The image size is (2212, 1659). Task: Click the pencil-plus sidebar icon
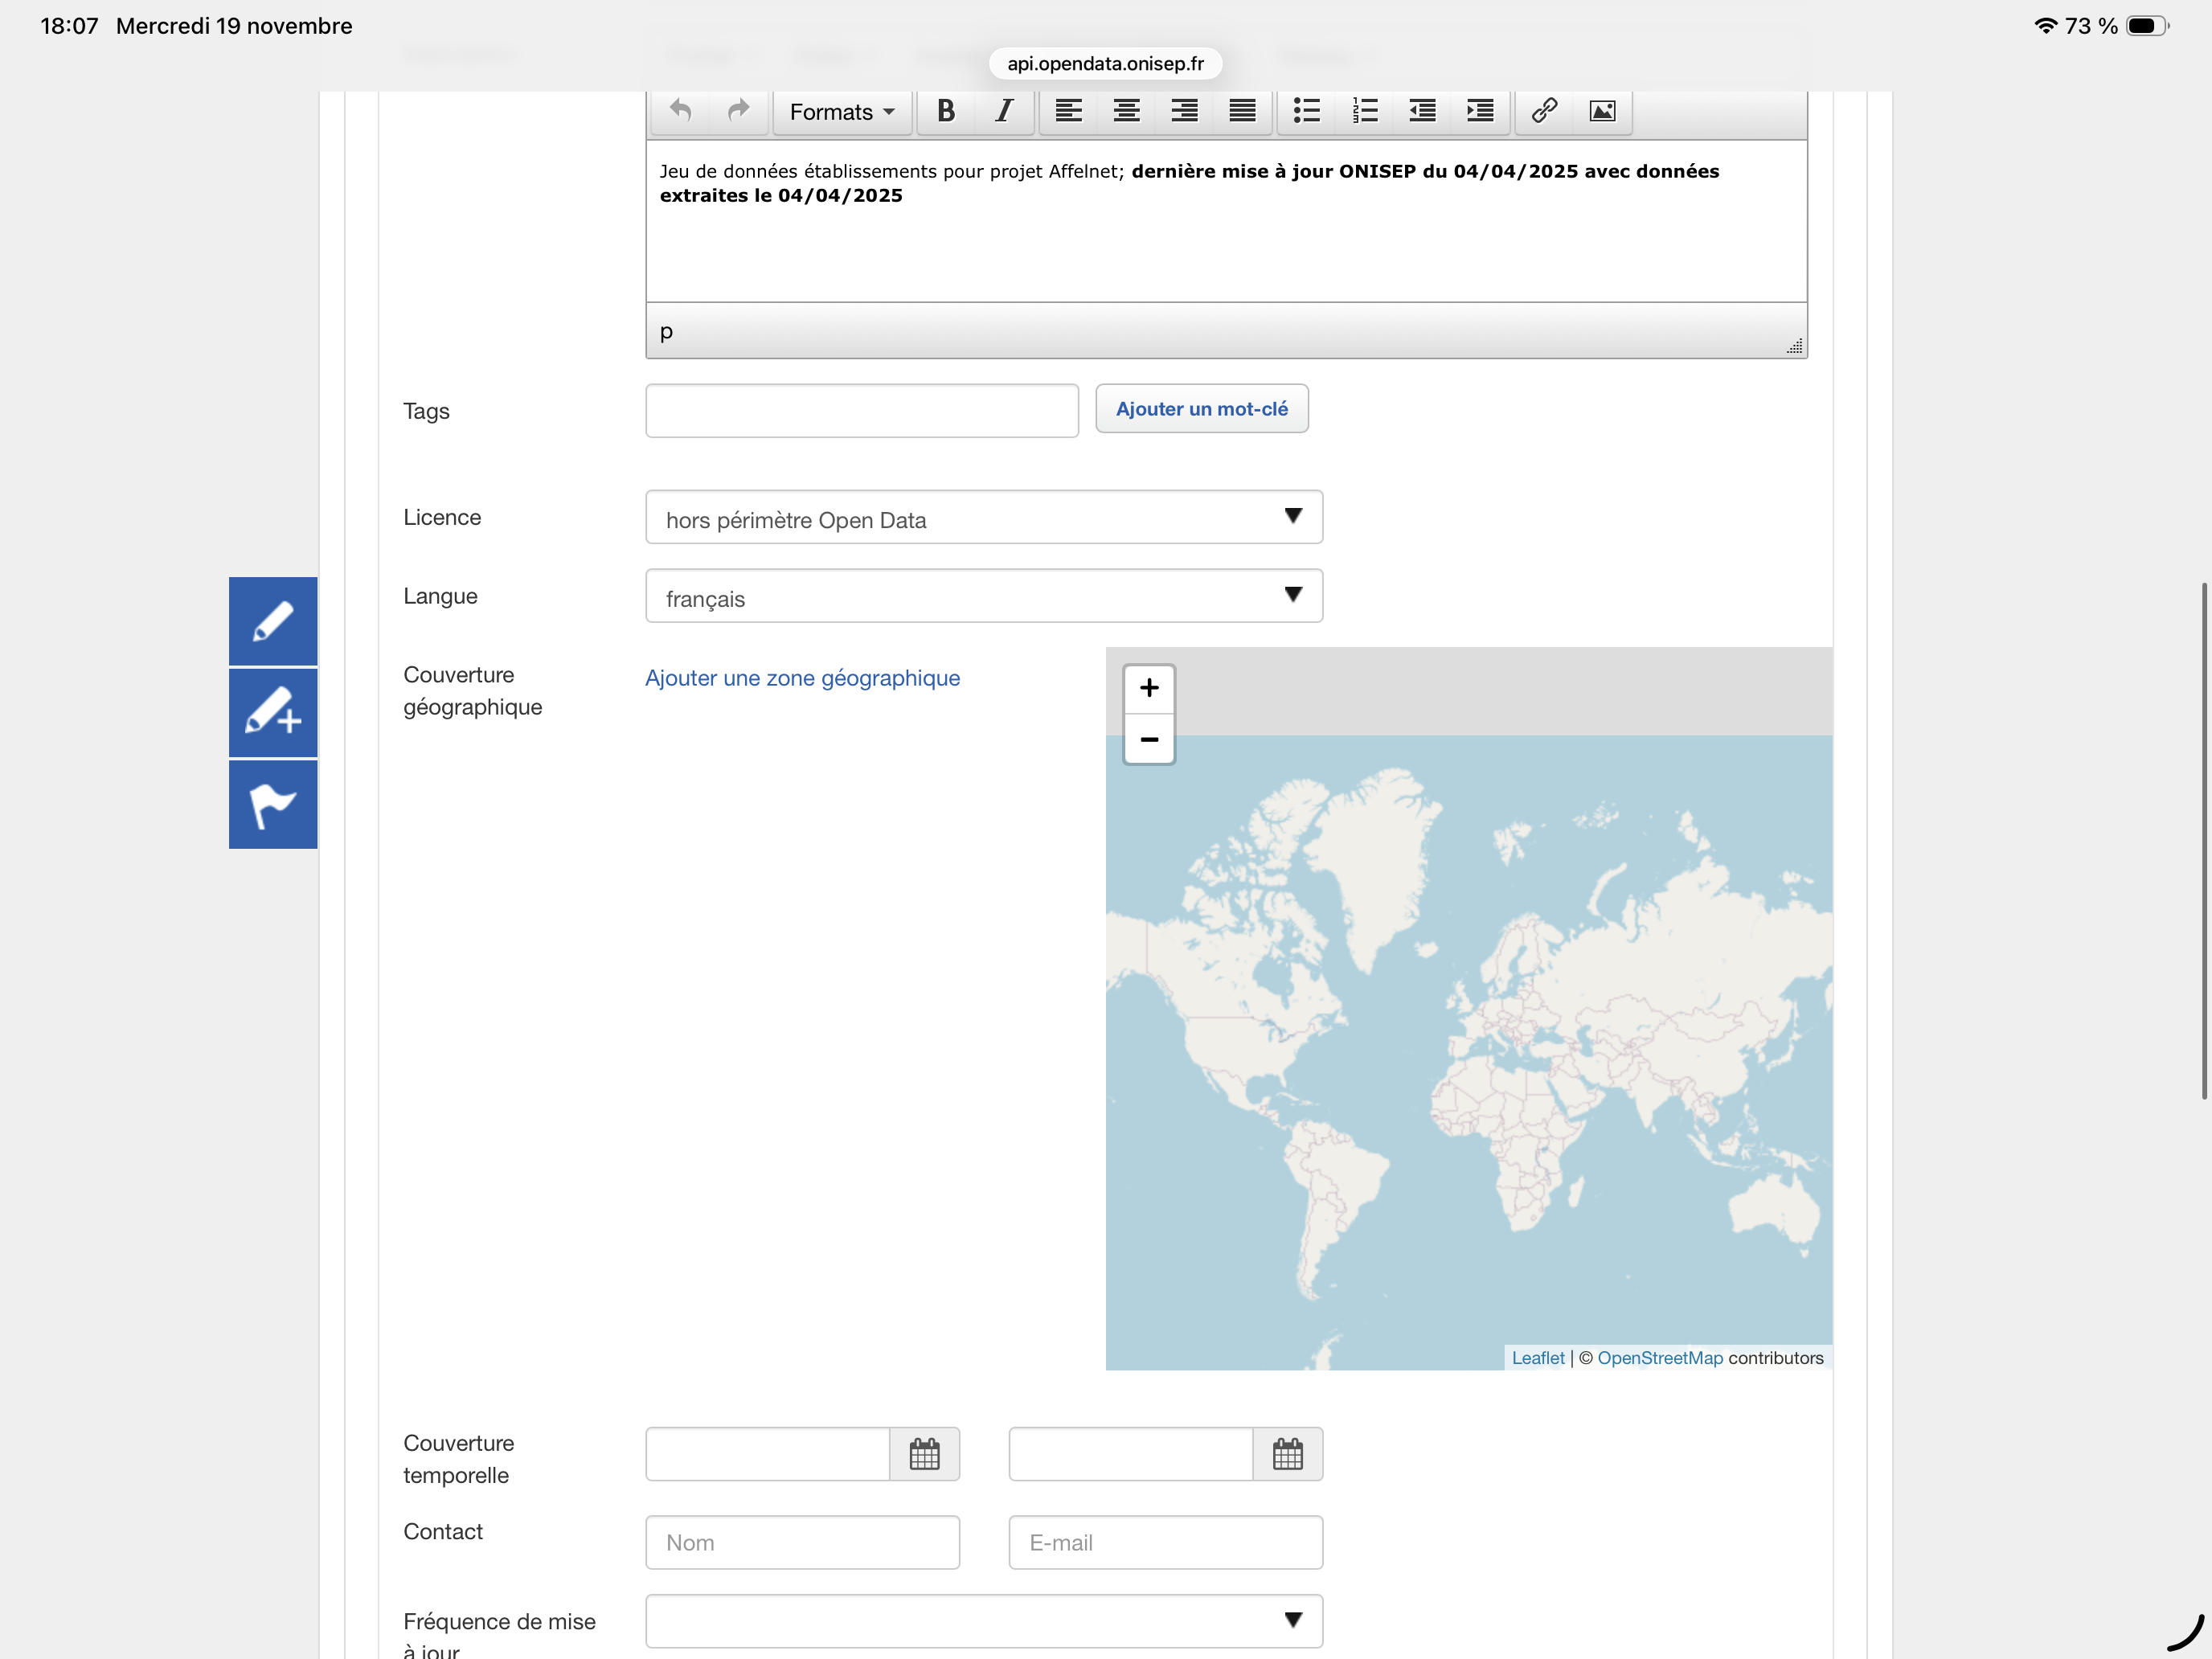273,713
